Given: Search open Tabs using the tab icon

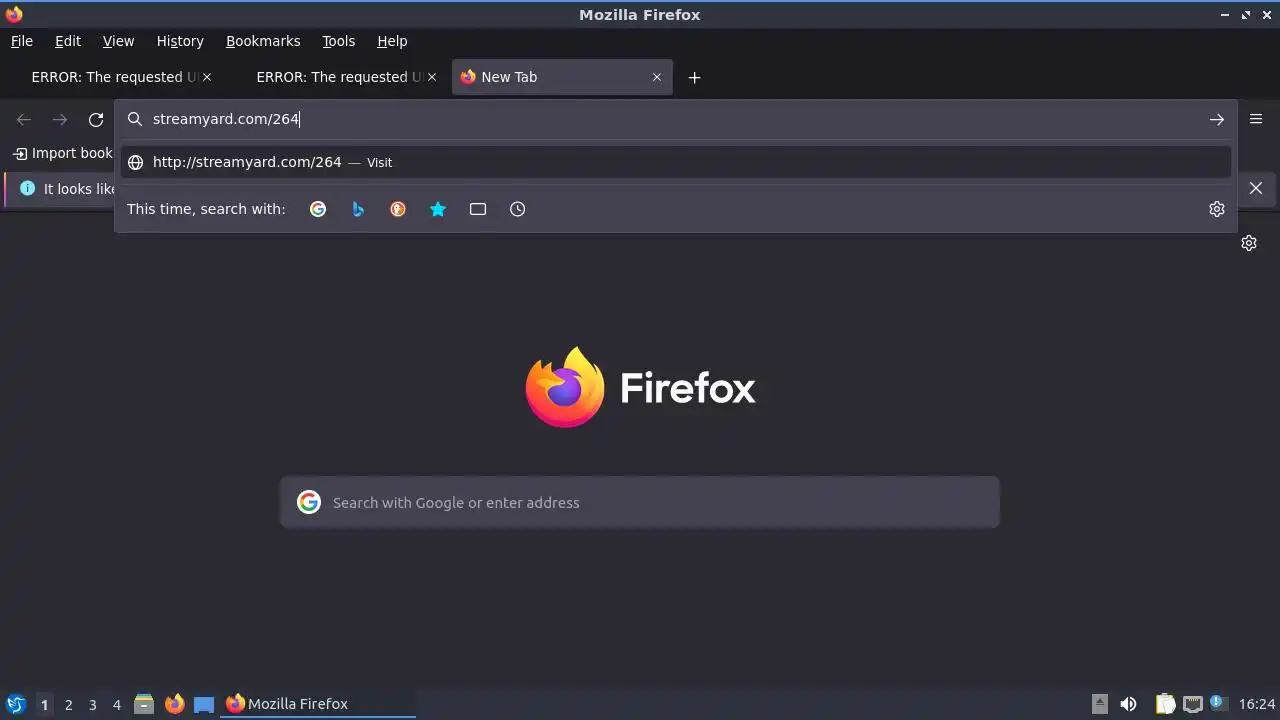Looking at the screenshot, I should pyautogui.click(x=478, y=209).
